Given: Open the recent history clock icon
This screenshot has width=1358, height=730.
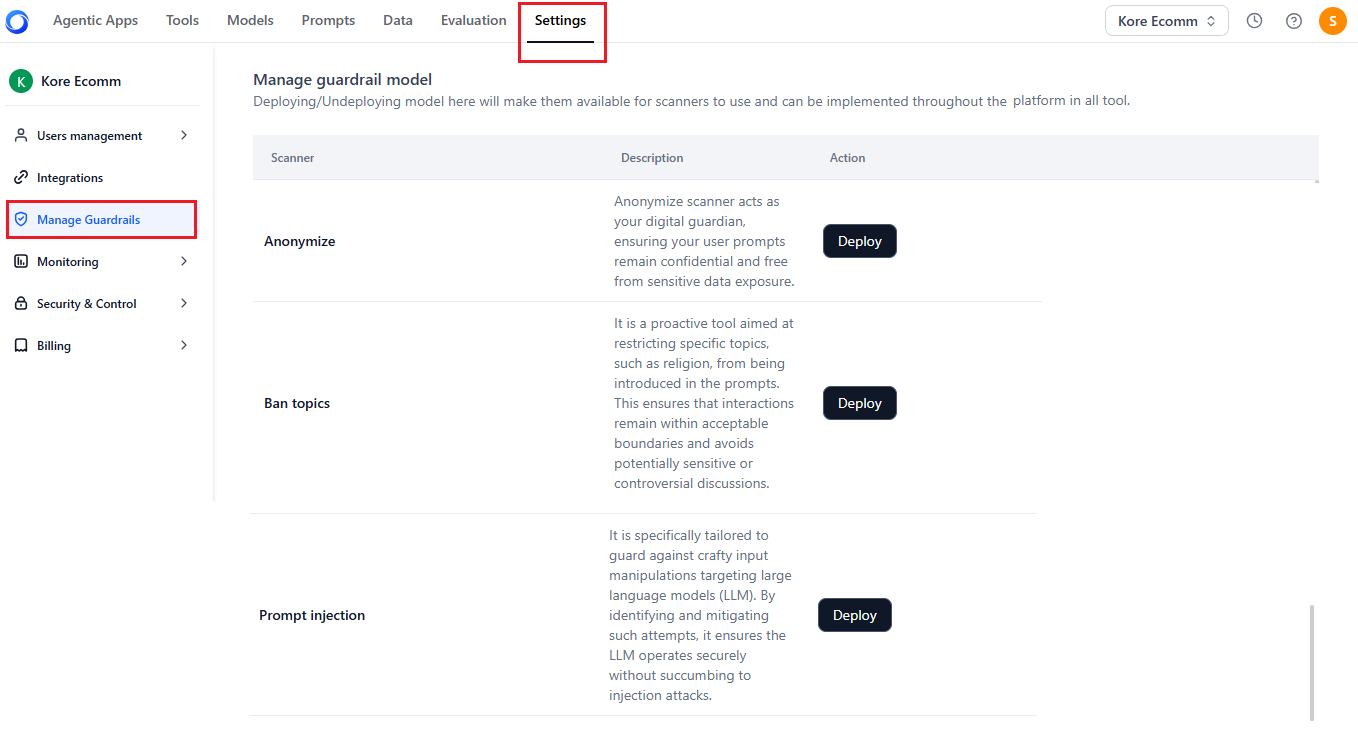Looking at the screenshot, I should pyautogui.click(x=1254, y=20).
